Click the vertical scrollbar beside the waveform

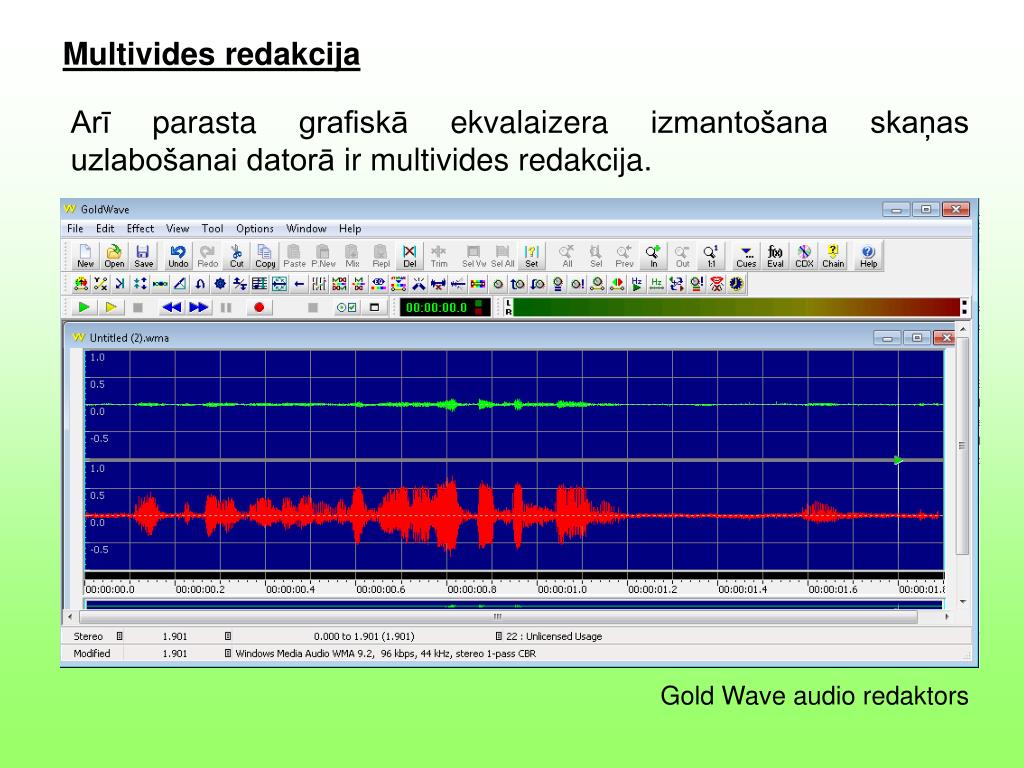tap(962, 445)
